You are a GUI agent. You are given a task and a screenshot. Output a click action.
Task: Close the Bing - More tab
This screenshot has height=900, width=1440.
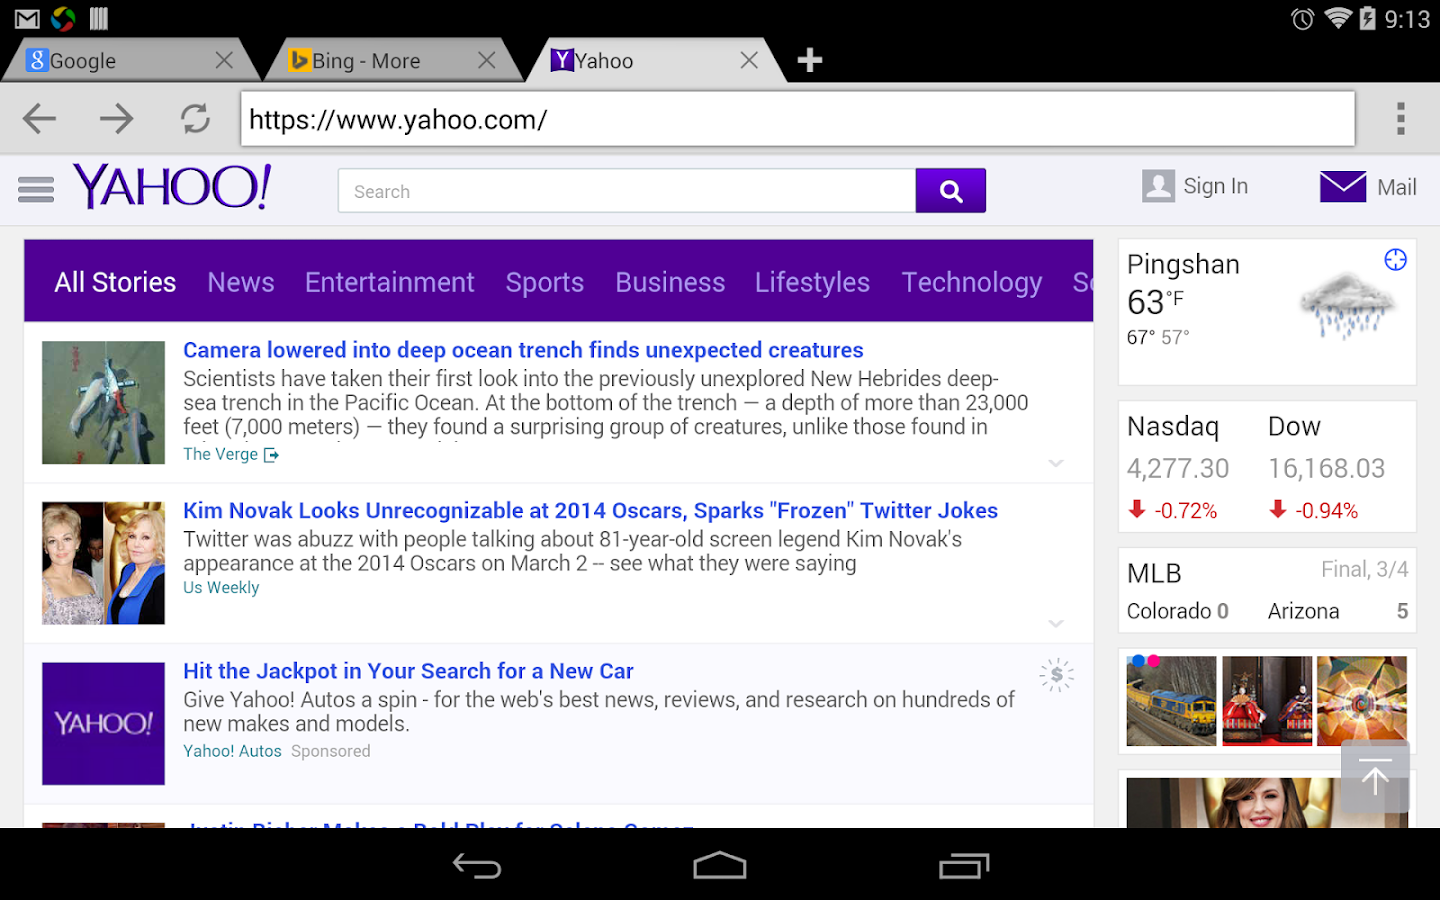click(486, 60)
